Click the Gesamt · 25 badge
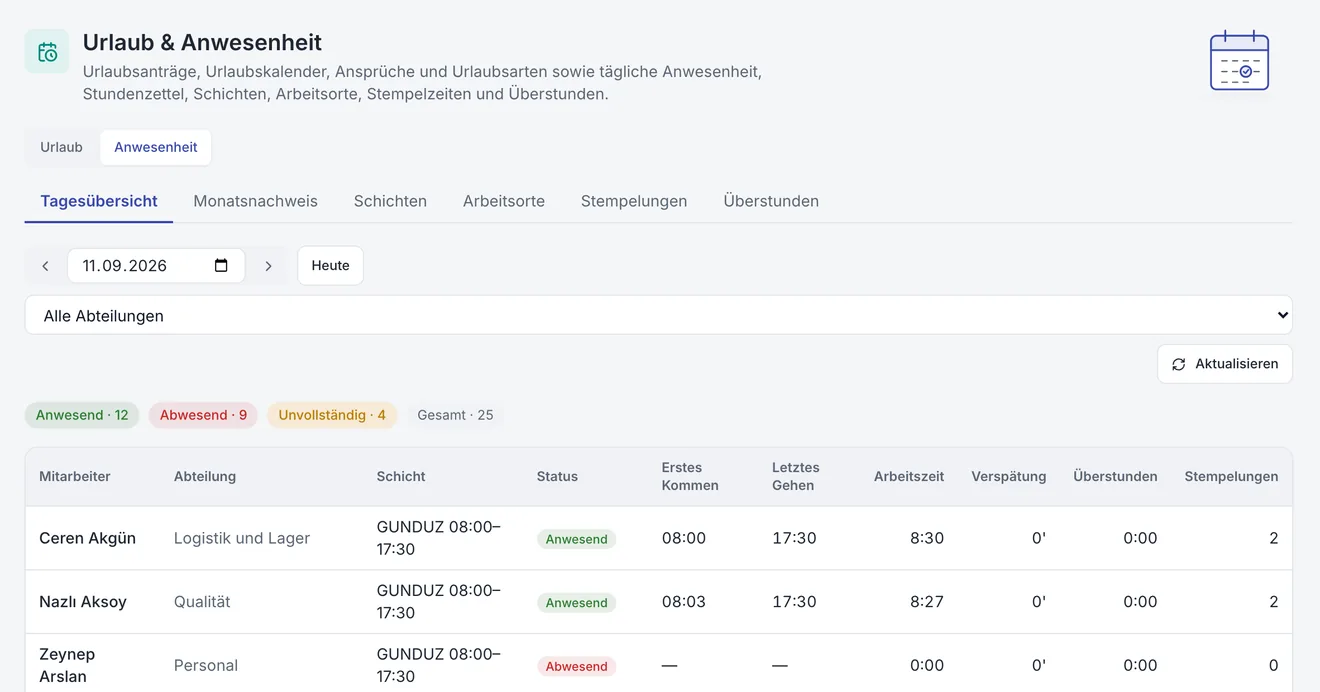This screenshot has height=692, width=1320. 455,415
